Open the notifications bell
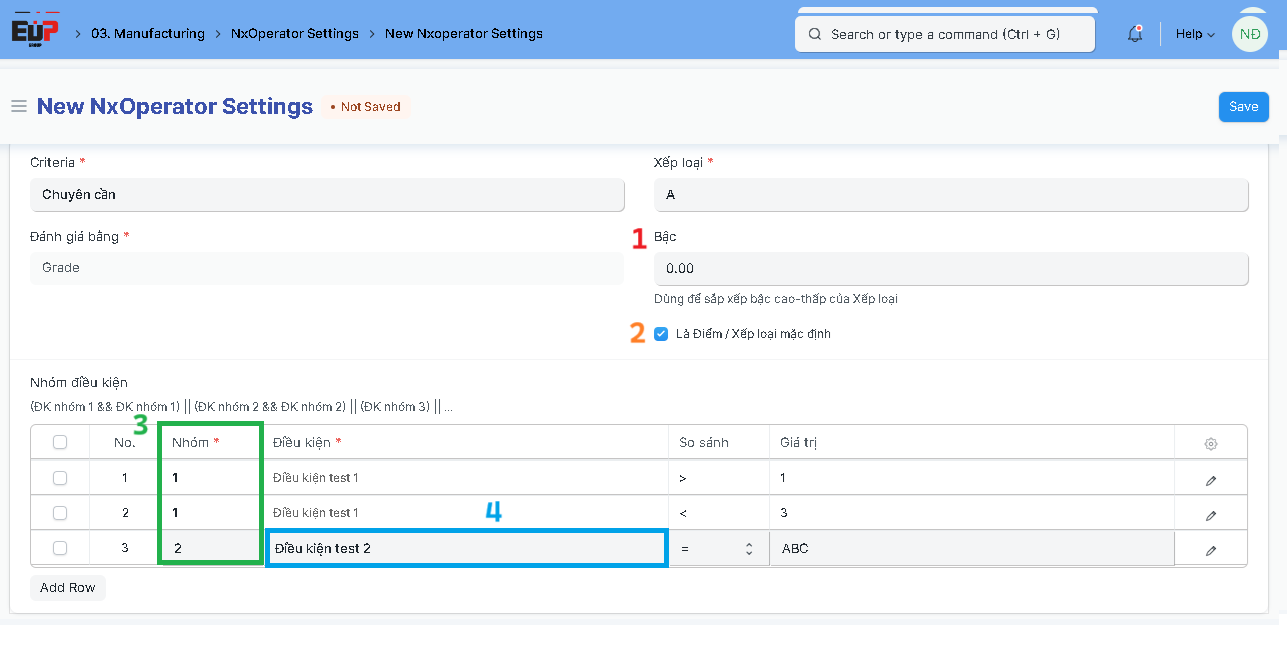 tap(1134, 33)
